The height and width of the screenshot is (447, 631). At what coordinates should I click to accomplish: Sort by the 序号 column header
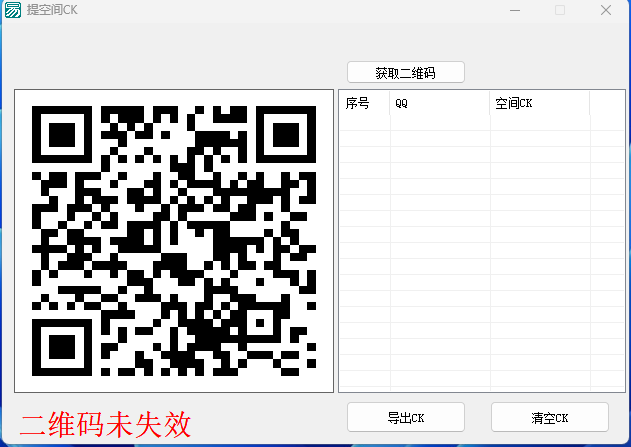364,103
